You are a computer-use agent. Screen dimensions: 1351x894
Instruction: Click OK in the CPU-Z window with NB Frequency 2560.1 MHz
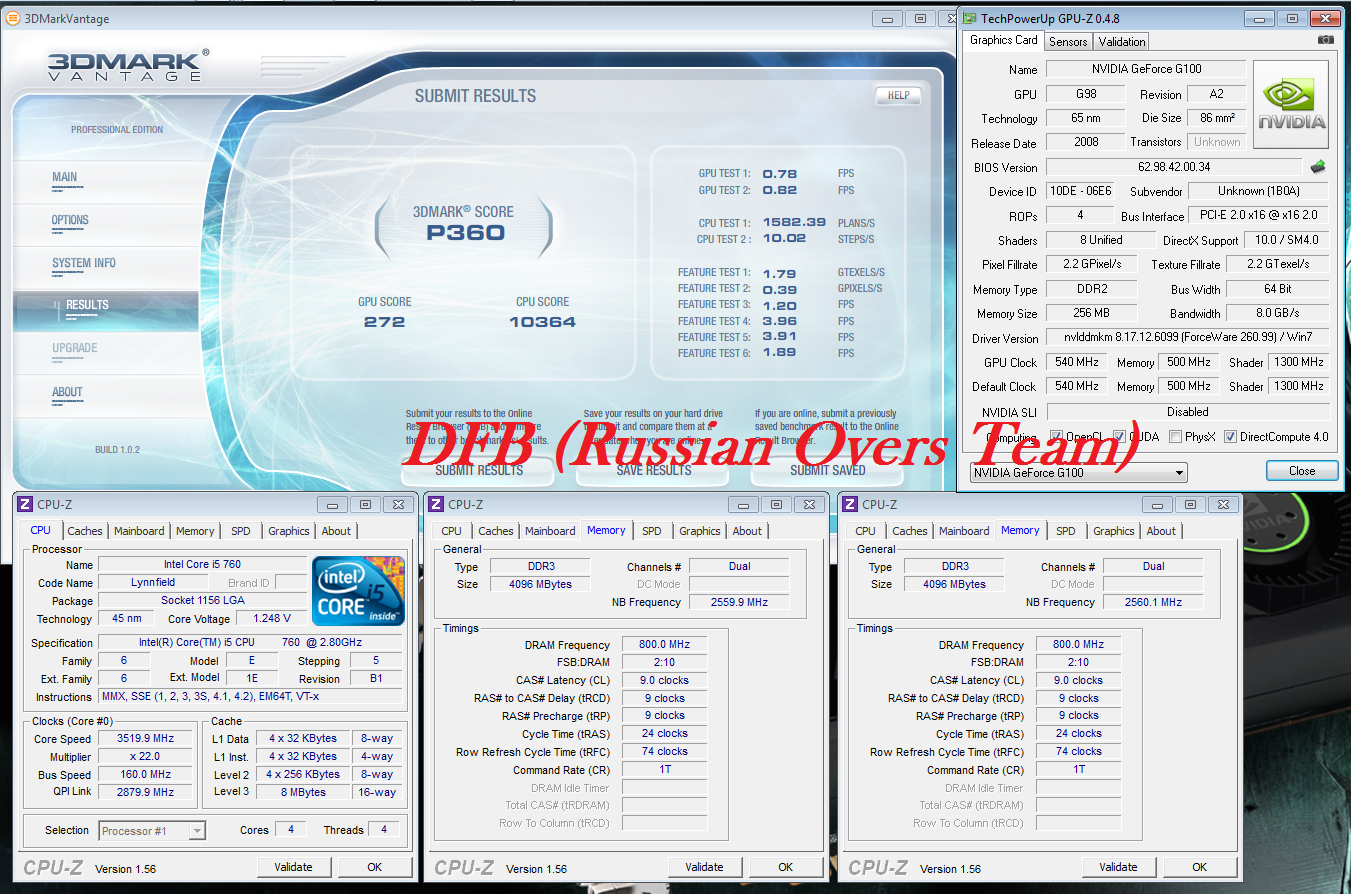click(x=1200, y=867)
